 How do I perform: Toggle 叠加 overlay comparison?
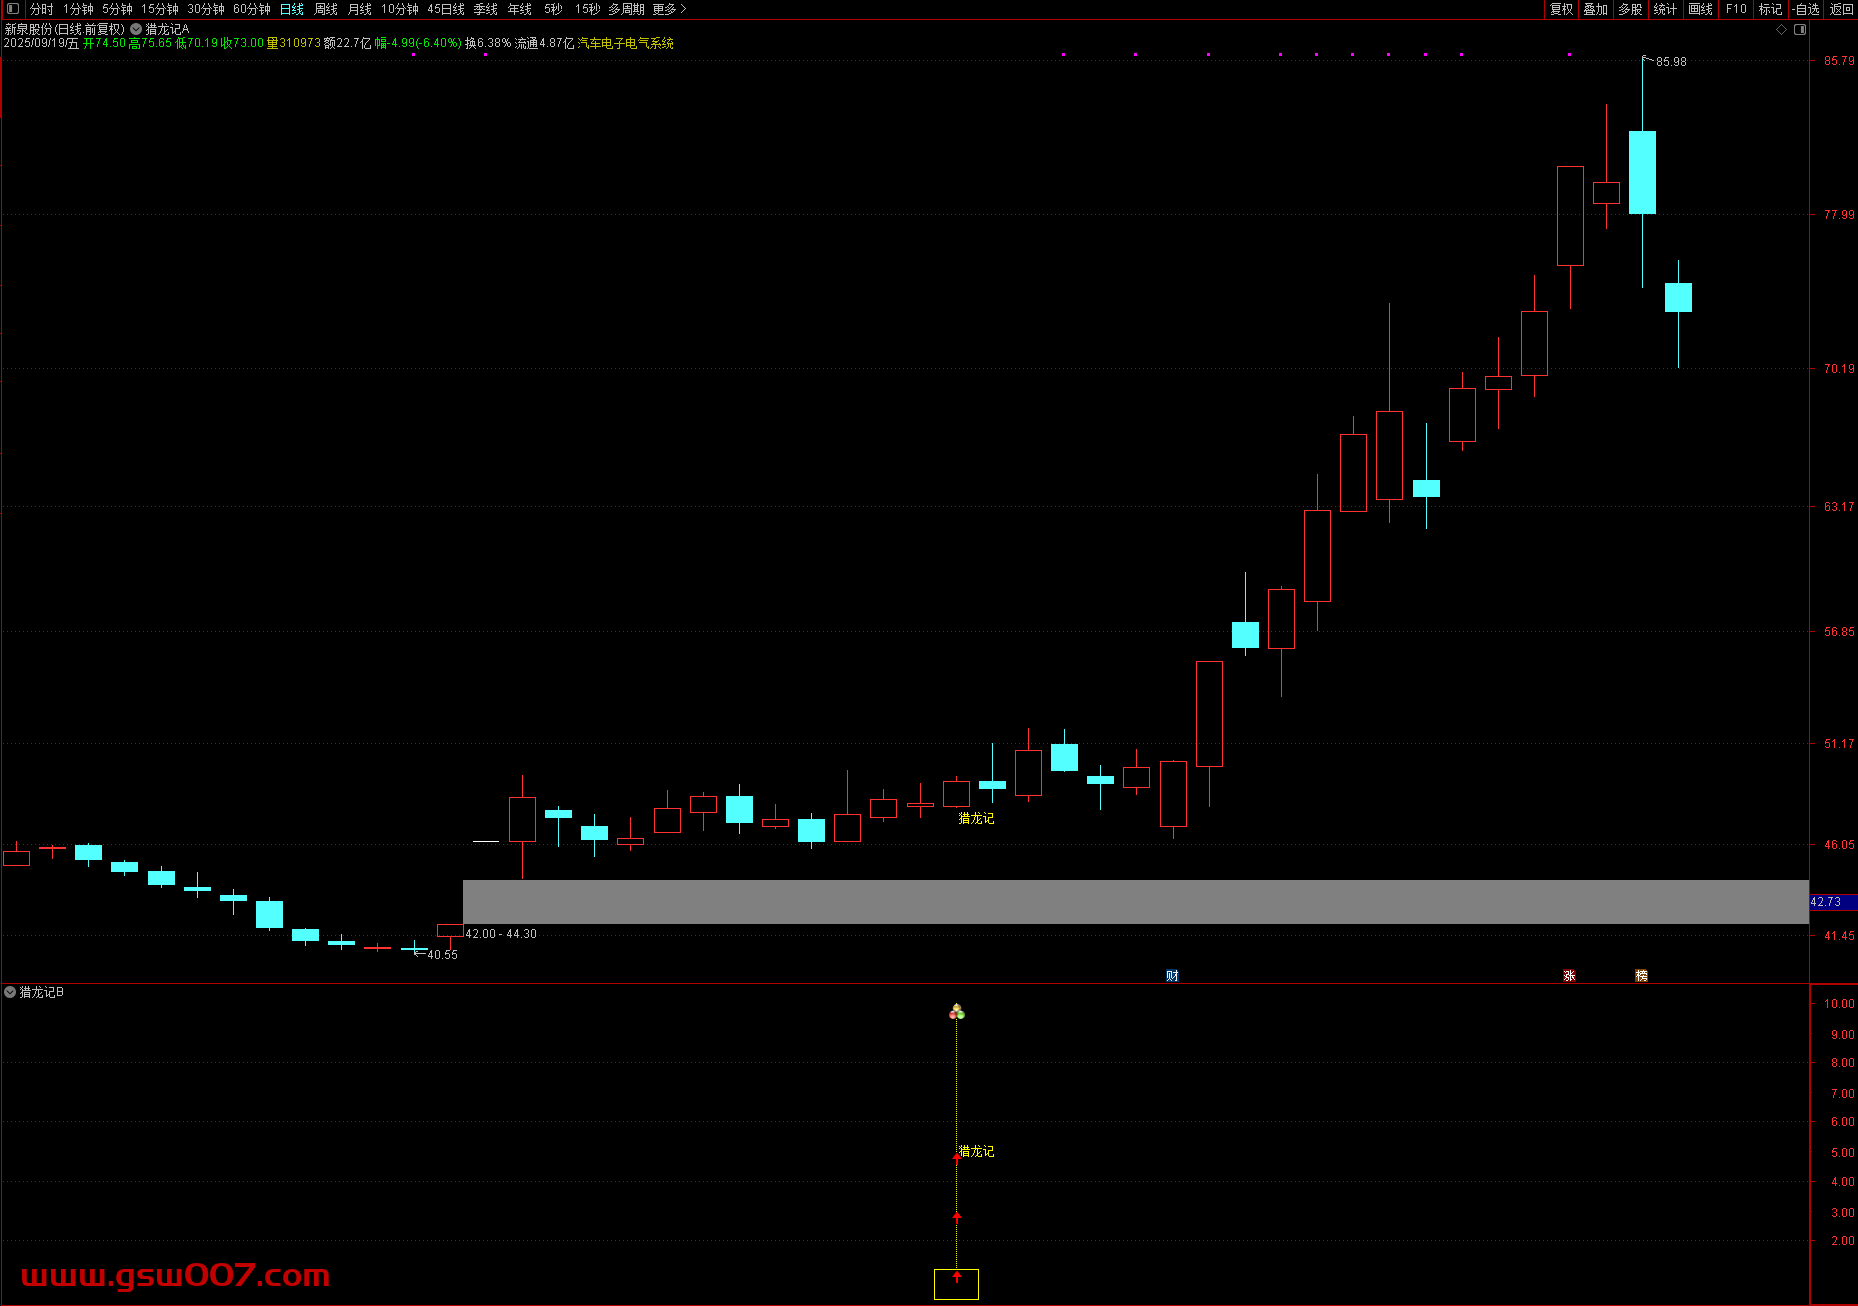[x=1595, y=9]
